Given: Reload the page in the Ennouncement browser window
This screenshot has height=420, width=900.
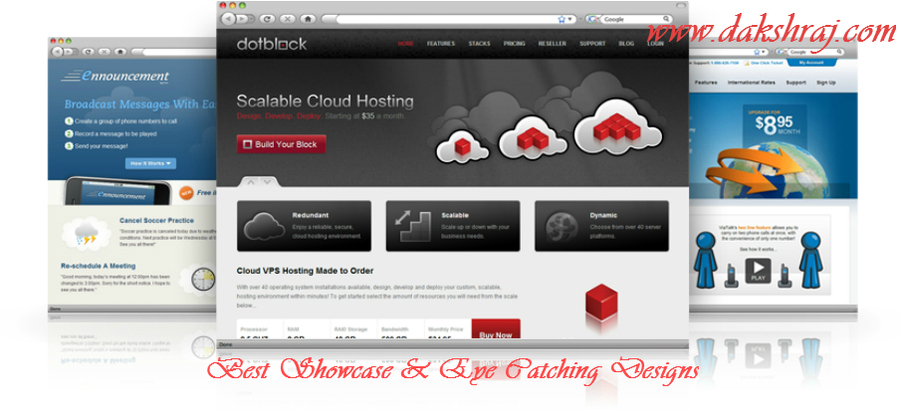Looking at the screenshot, I should pyautogui.click(x=88, y=52).
